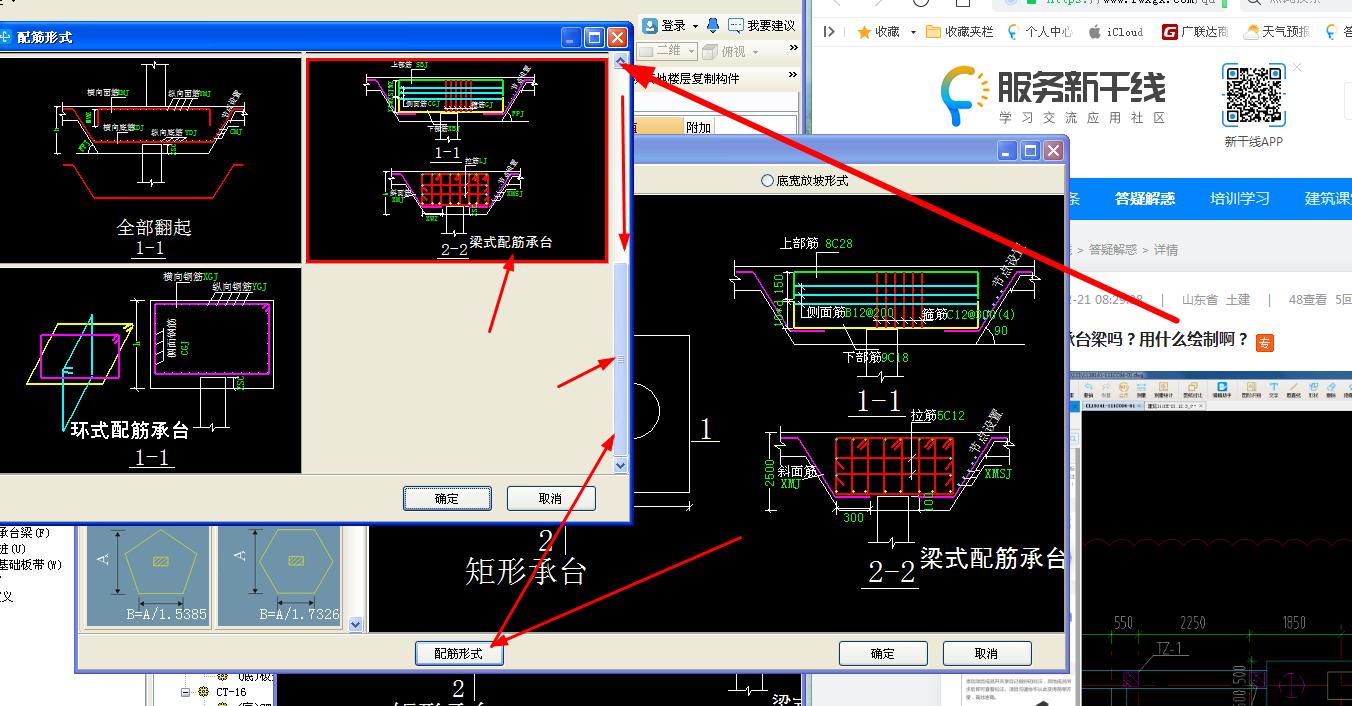Switch to the 培训学习 nav tab
This screenshot has height=706, width=1352.
pyautogui.click(x=1240, y=198)
